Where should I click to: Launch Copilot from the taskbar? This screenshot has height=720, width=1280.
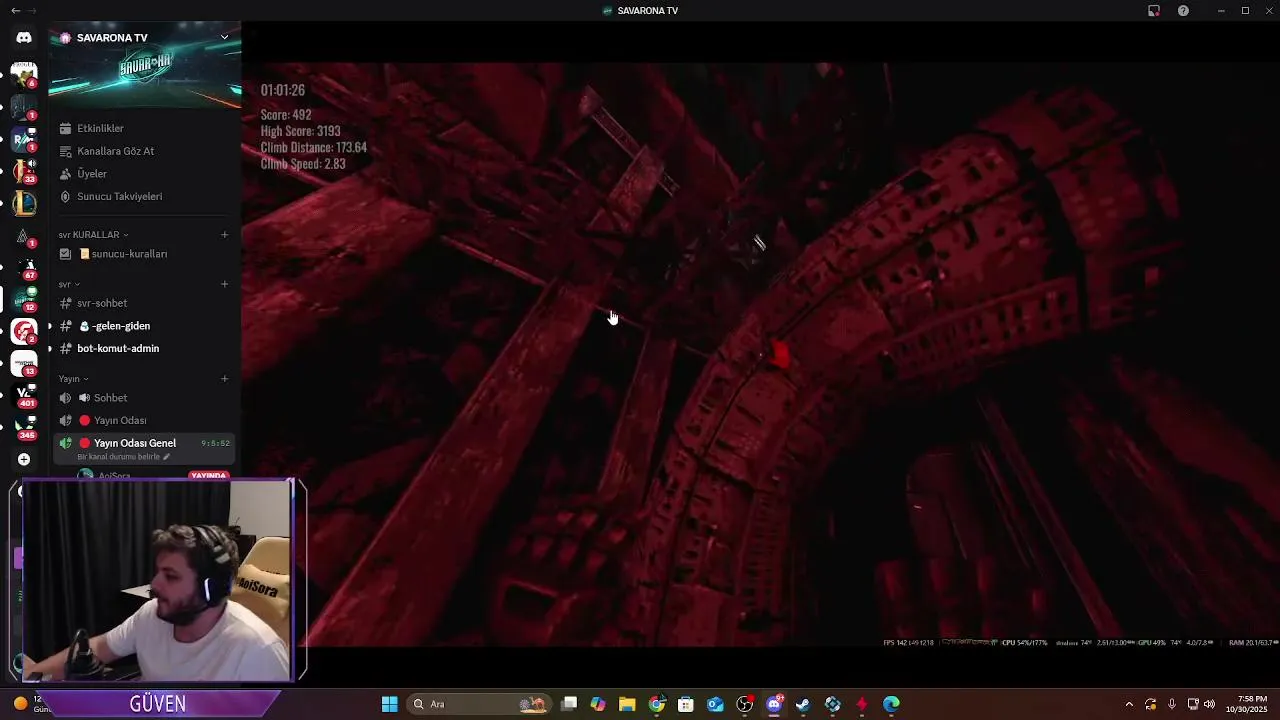(598, 704)
